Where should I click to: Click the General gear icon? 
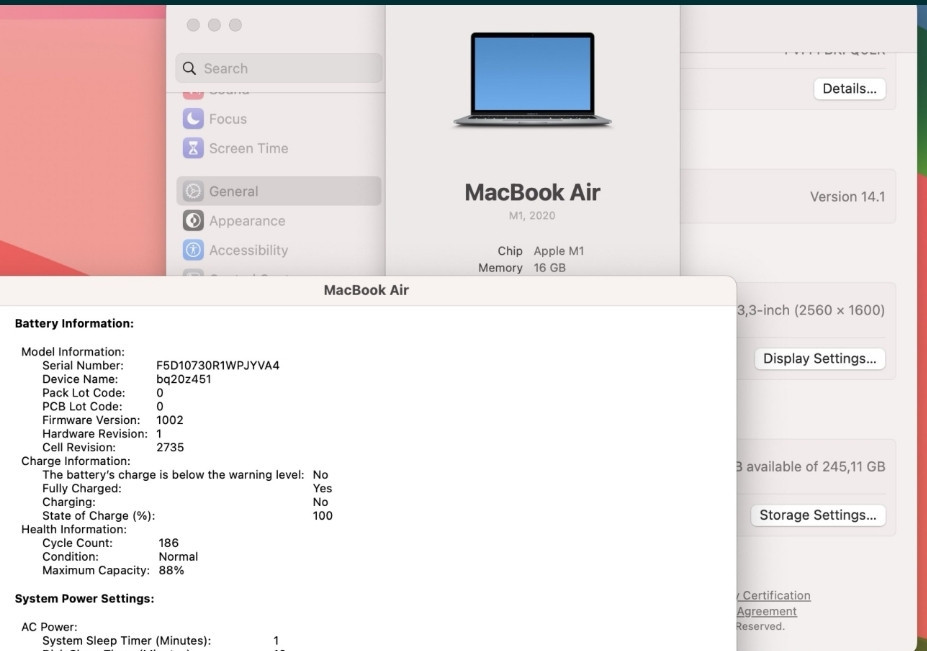[194, 190]
